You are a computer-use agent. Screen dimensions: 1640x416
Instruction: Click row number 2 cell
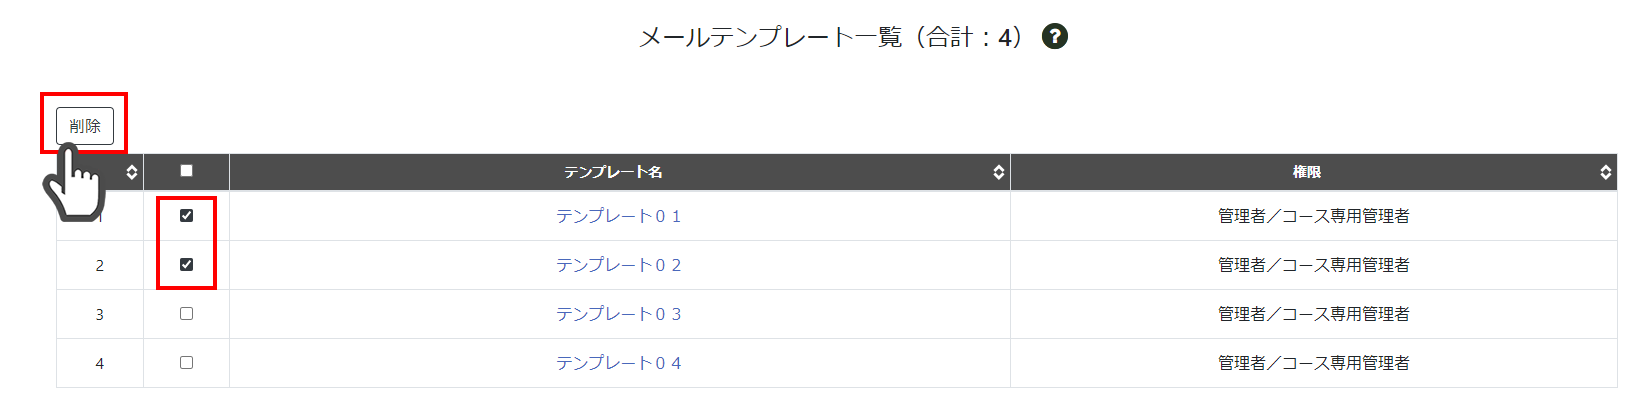[100, 265]
